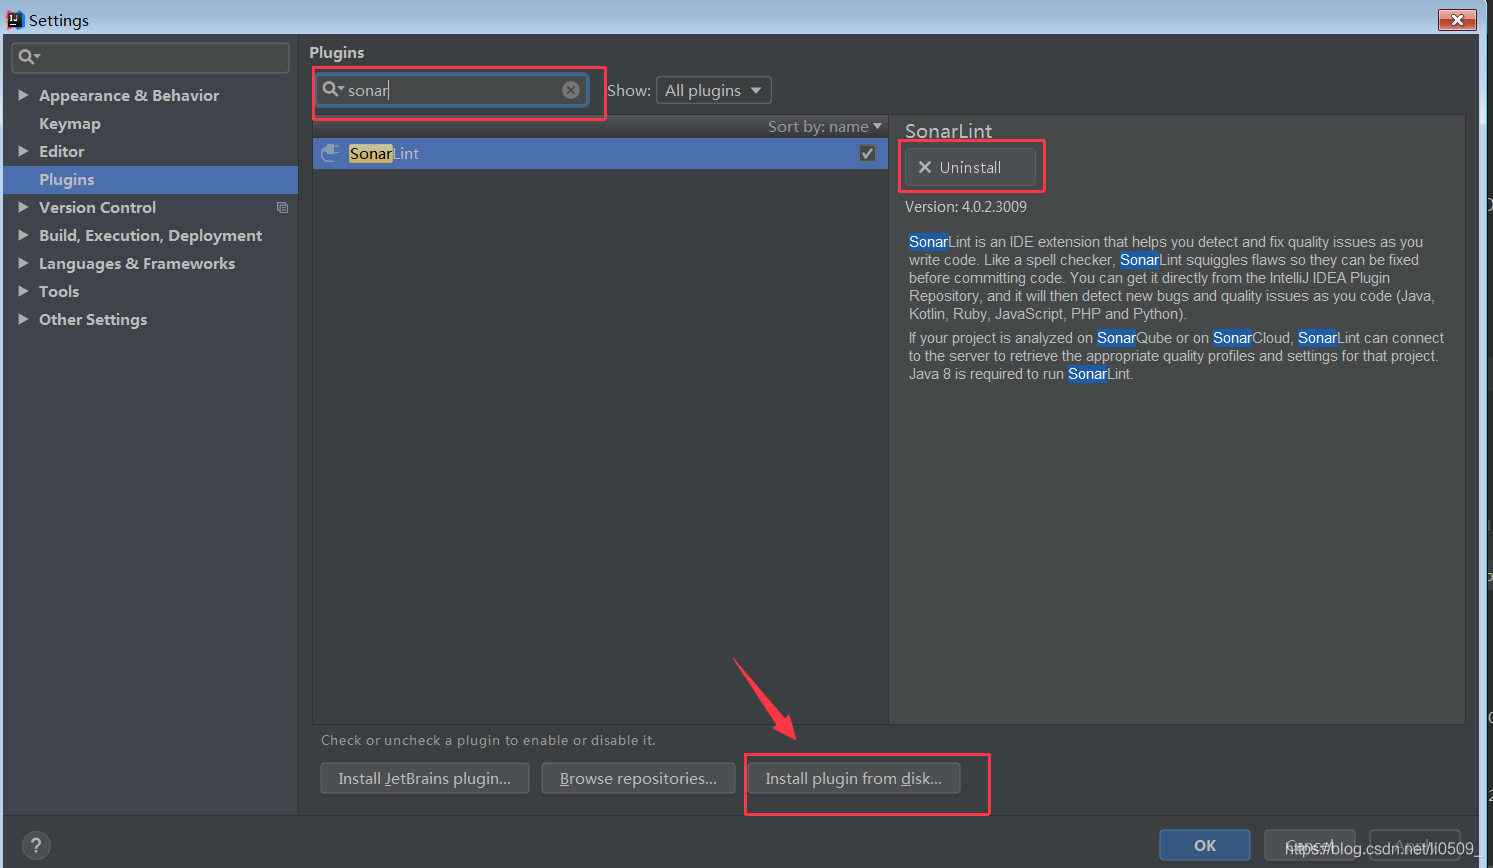Open Appearance & Behavior settings
The image size is (1493, 868).
[129, 96]
